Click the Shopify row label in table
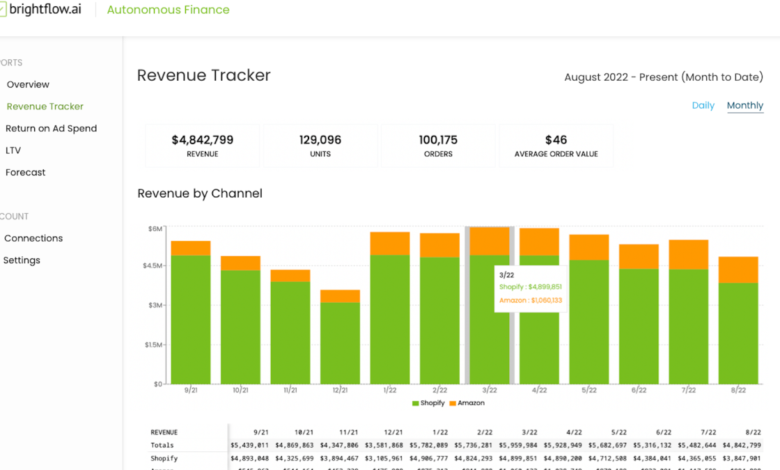Screen dimensions: 780x470 click(164, 459)
